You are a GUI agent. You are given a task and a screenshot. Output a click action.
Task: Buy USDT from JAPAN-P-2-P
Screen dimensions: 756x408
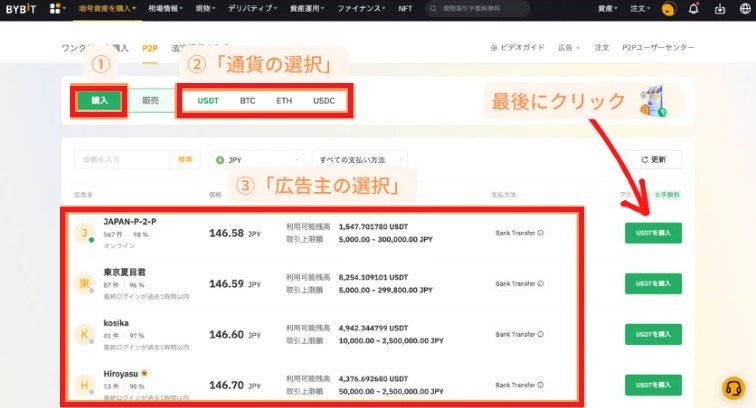pyautogui.click(x=653, y=233)
